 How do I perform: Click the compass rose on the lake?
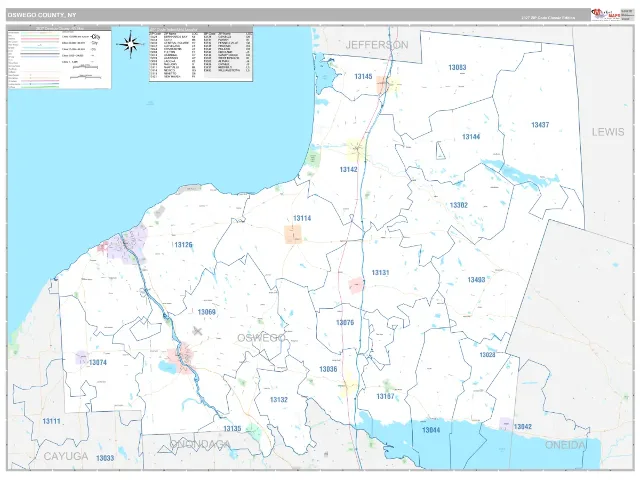click(x=130, y=44)
